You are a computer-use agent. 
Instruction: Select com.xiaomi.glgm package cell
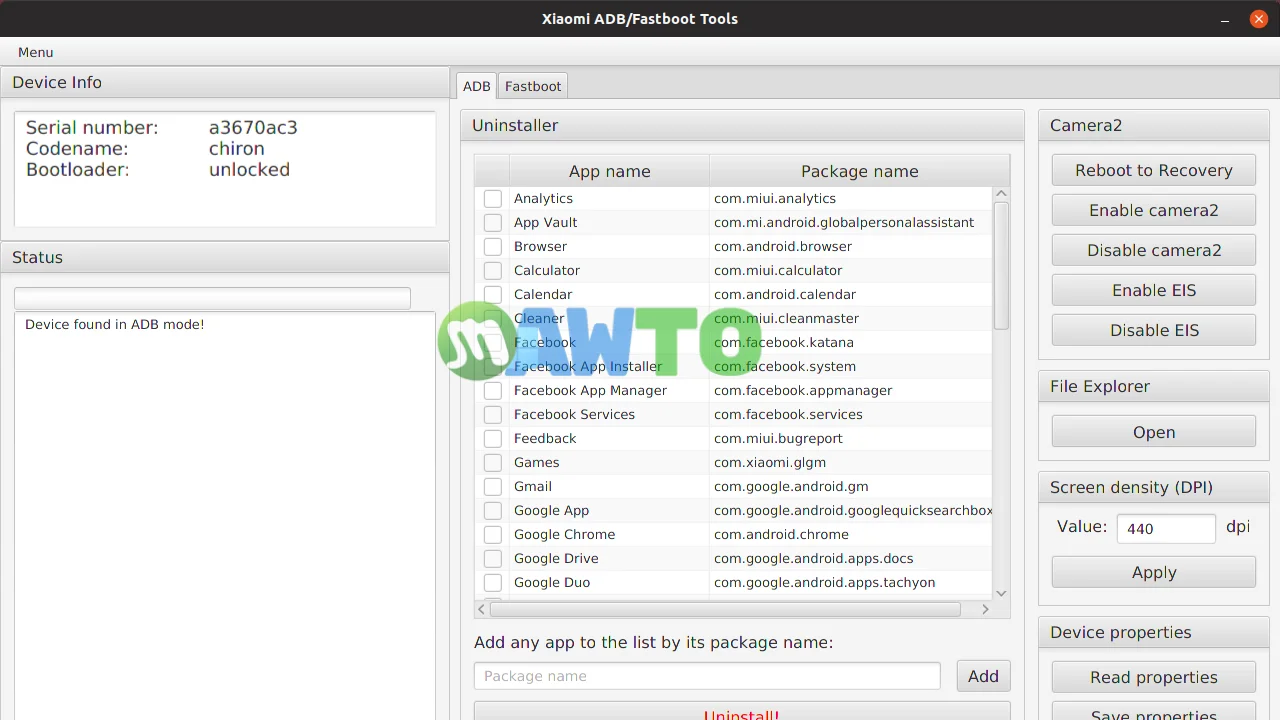(851, 462)
